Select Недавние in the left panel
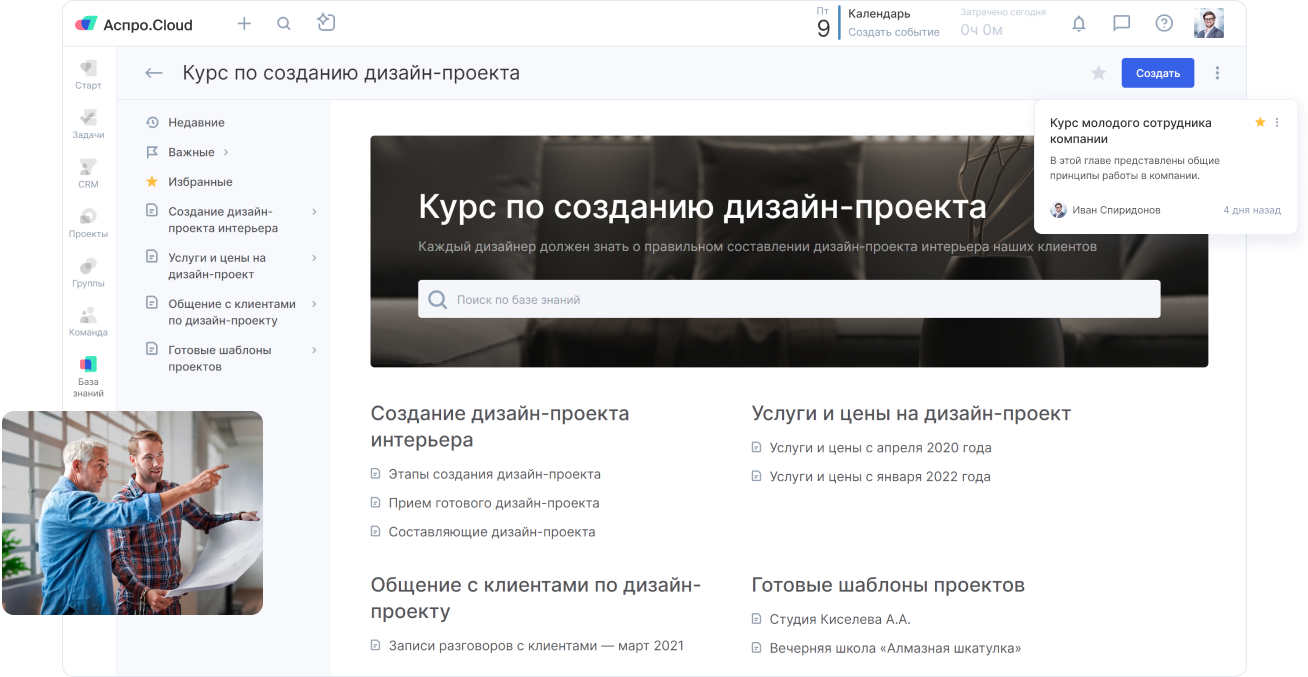This screenshot has width=1308, height=677. [x=196, y=122]
